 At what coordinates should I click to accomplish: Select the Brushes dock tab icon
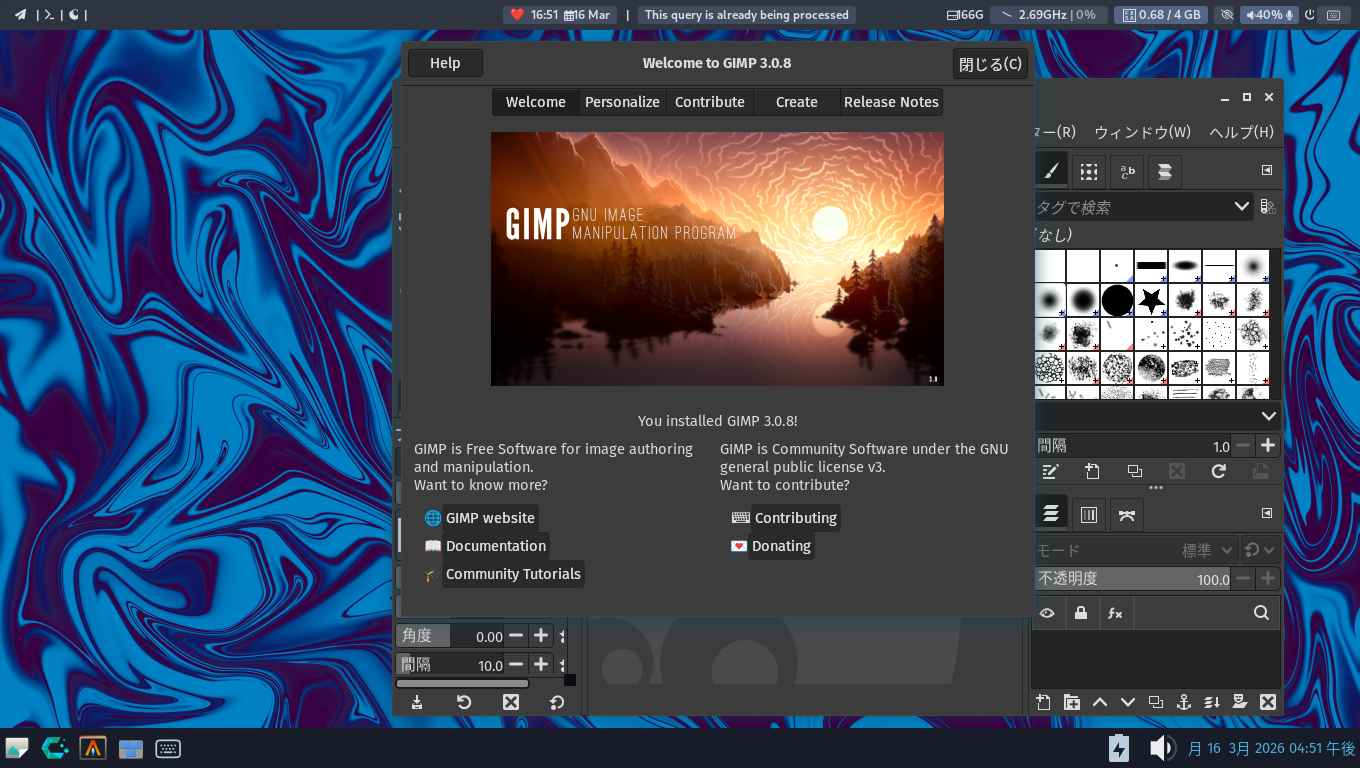pyautogui.click(x=1050, y=172)
